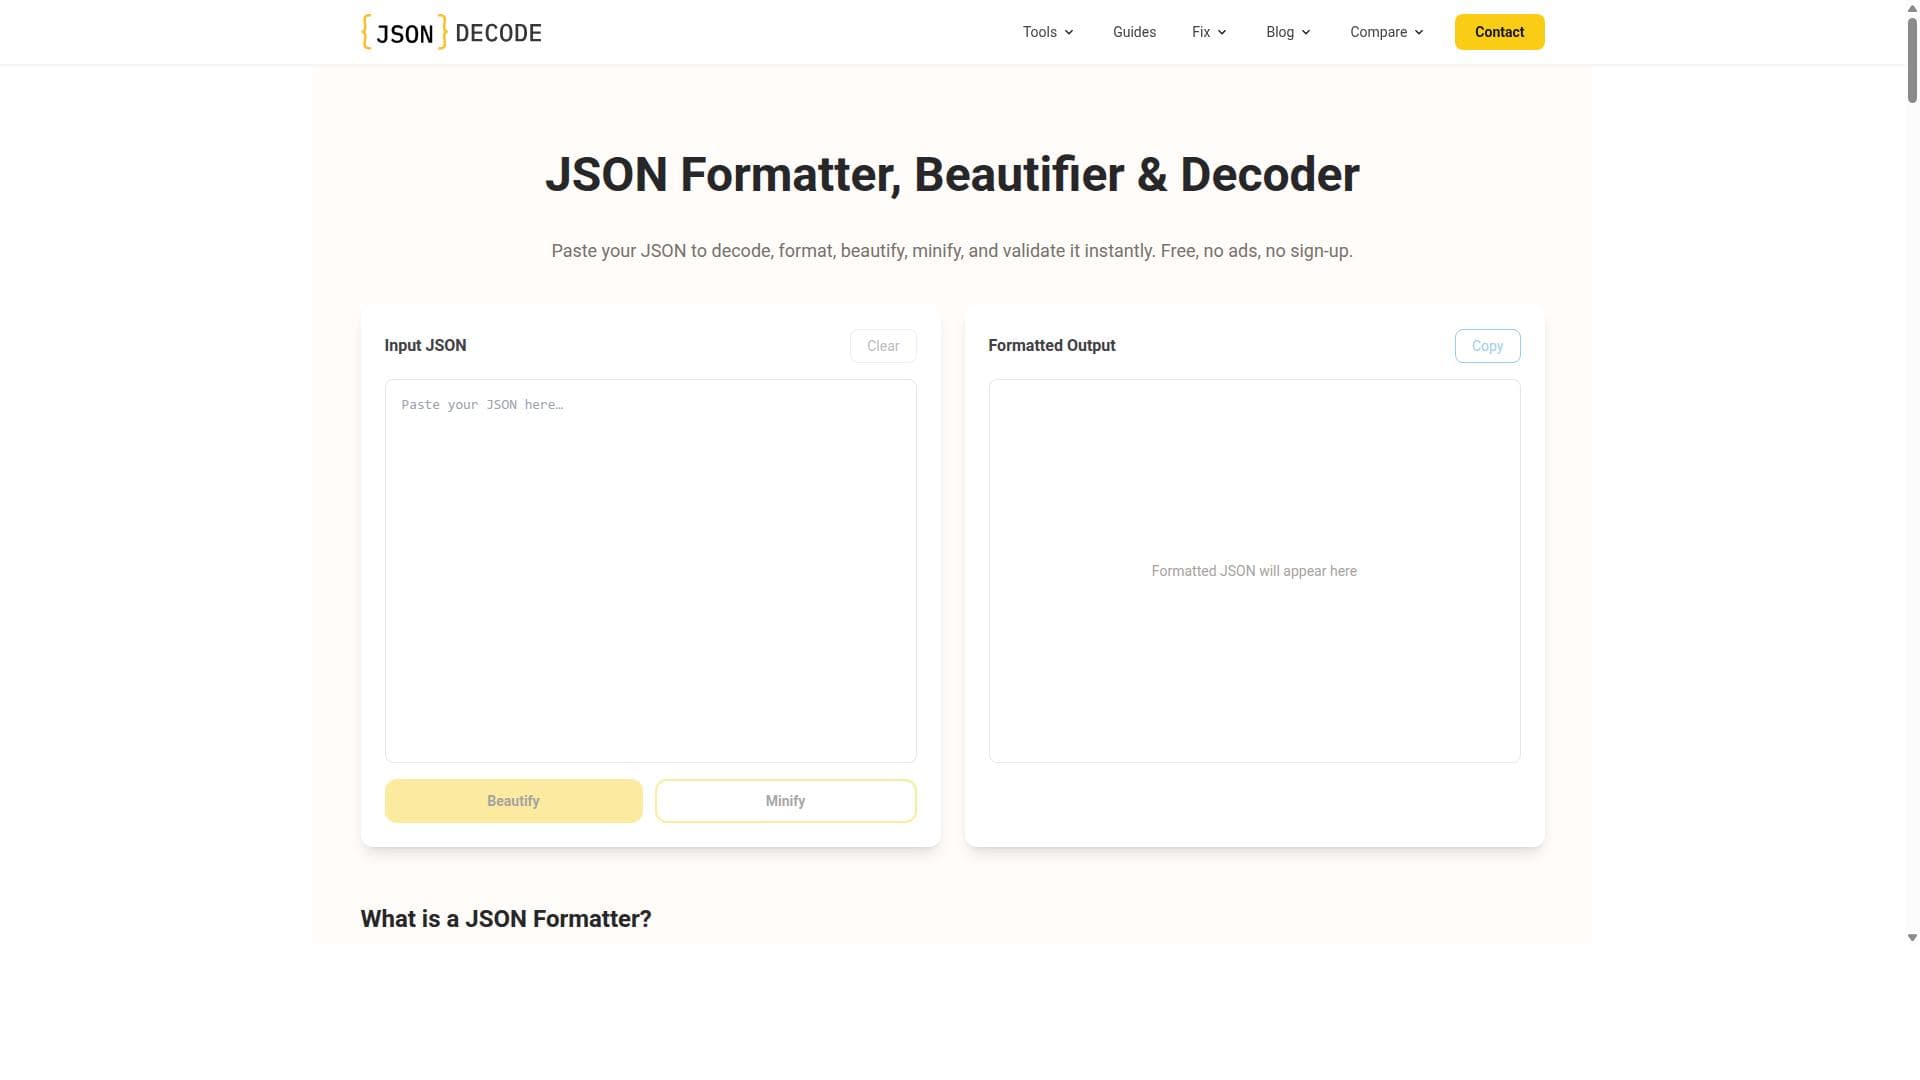
Task: Click the main page title heading
Action: pyautogui.click(x=952, y=175)
